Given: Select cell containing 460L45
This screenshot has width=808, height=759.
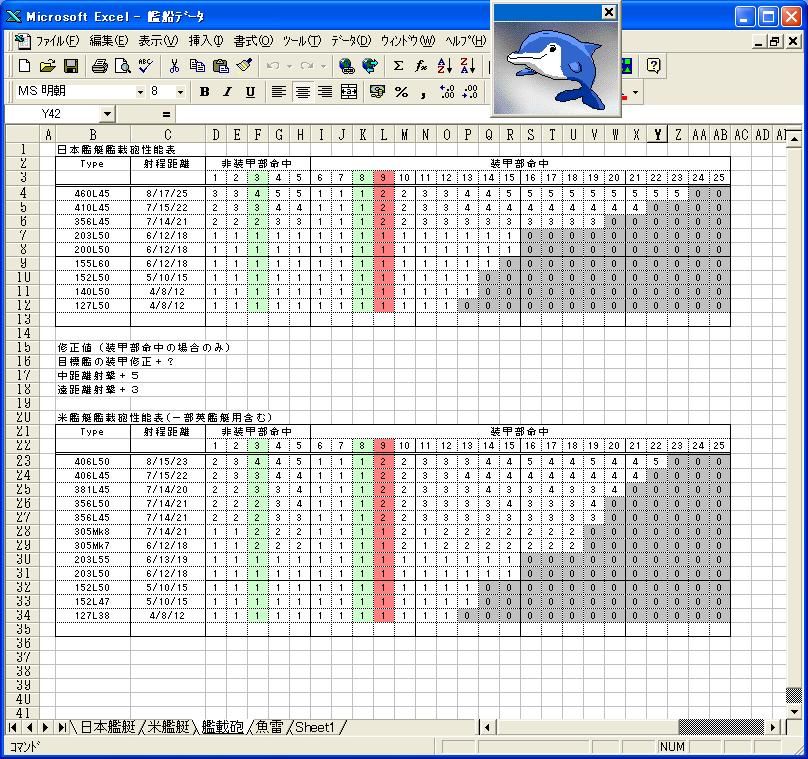Looking at the screenshot, I should [93, 194].
